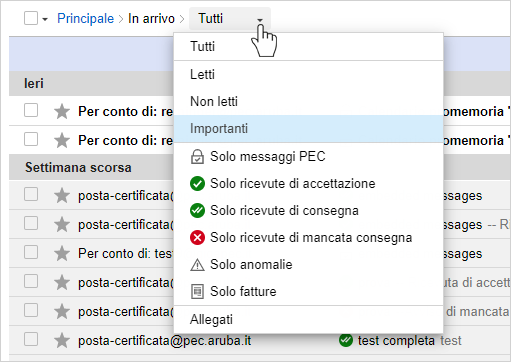Click green delivery icon beside test completa
Viewport: 511px width, 362px height.
pyautogui.click(x=346, y=340)
